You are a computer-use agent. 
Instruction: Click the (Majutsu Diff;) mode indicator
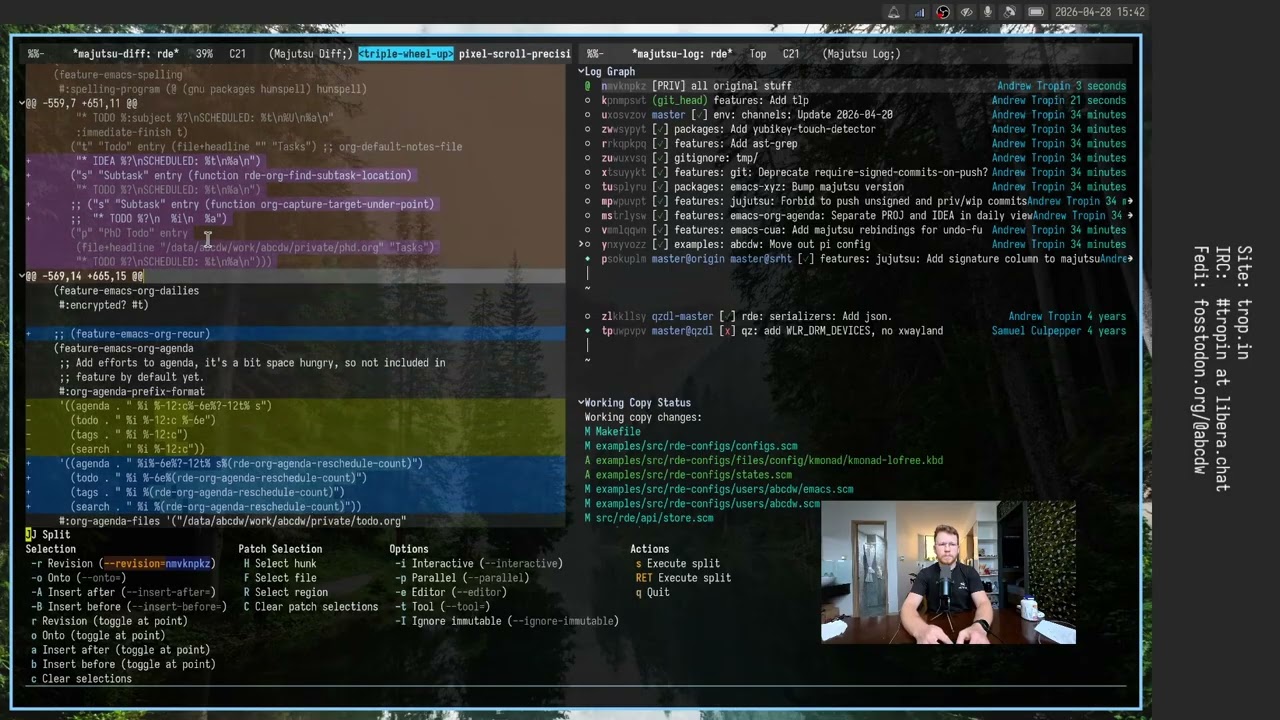click(310, 54)
